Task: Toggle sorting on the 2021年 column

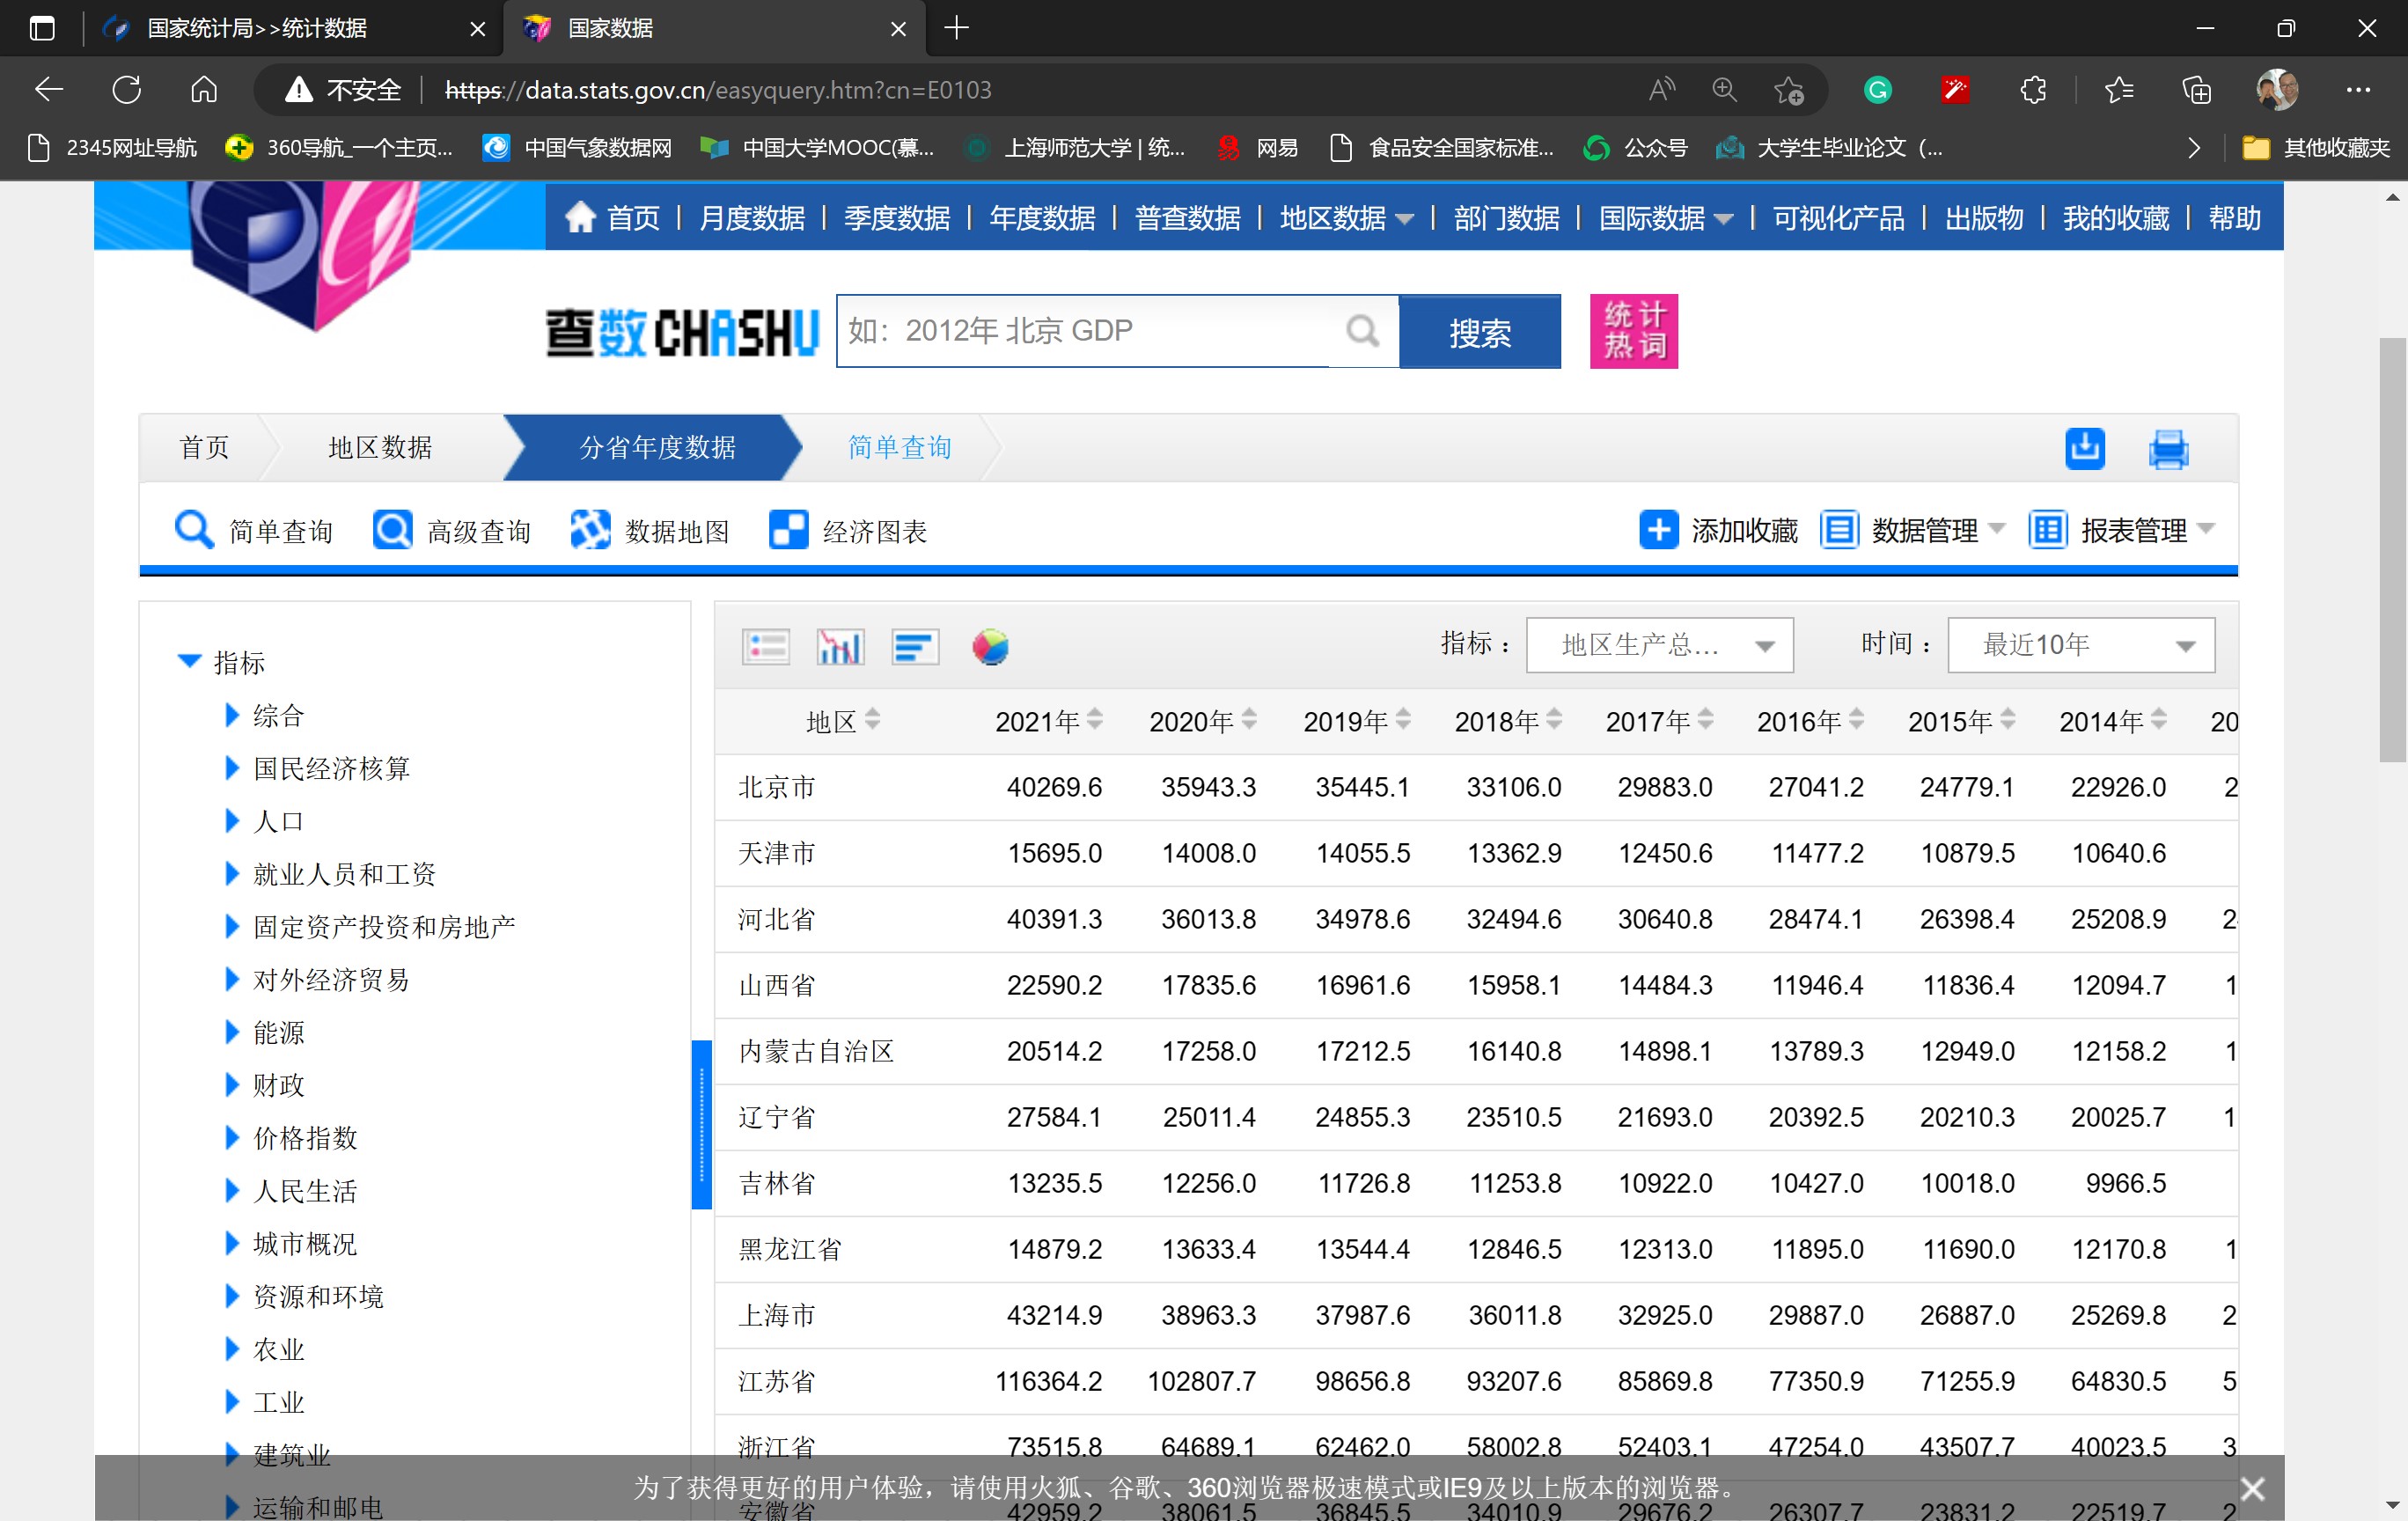Action: click(1097, 719)
